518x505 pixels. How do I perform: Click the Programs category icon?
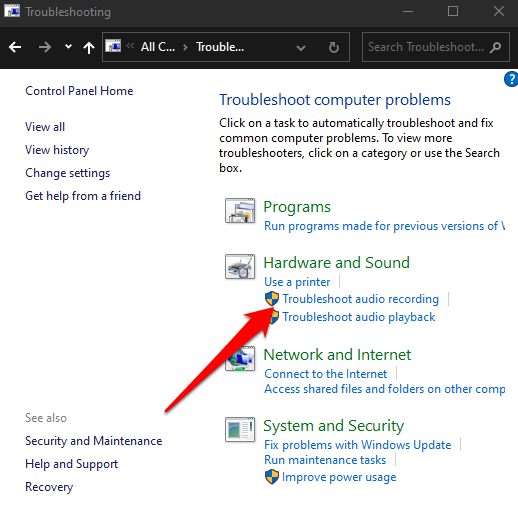click(x=240, y=210)
